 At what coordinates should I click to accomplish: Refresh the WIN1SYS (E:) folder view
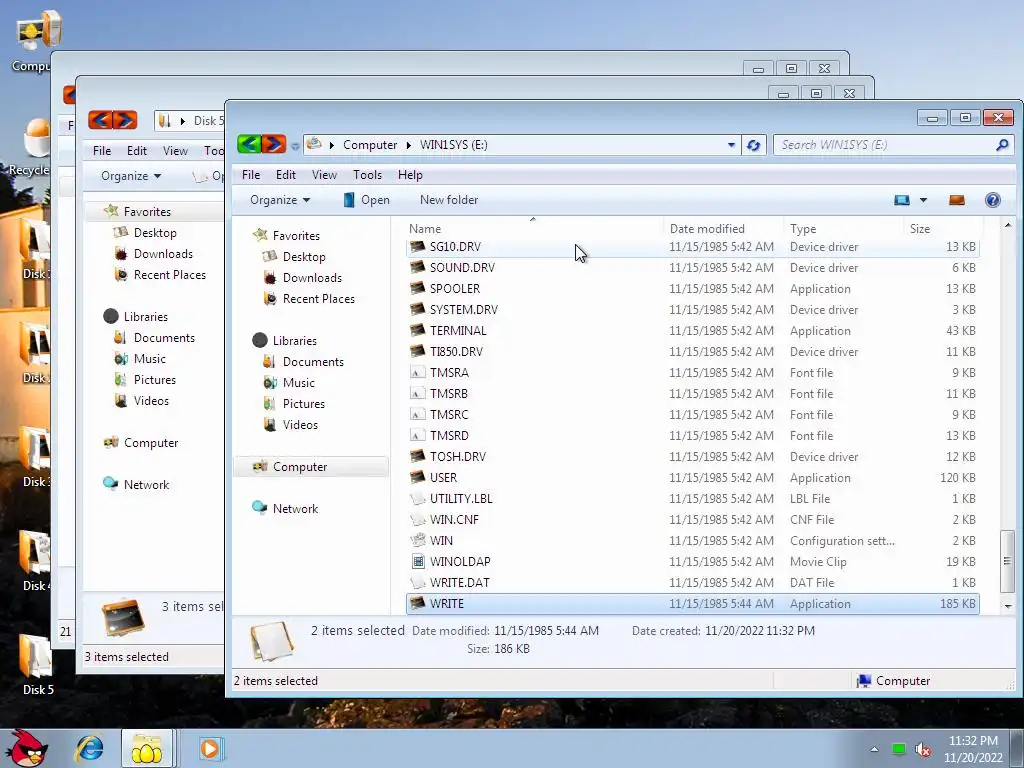754,145
